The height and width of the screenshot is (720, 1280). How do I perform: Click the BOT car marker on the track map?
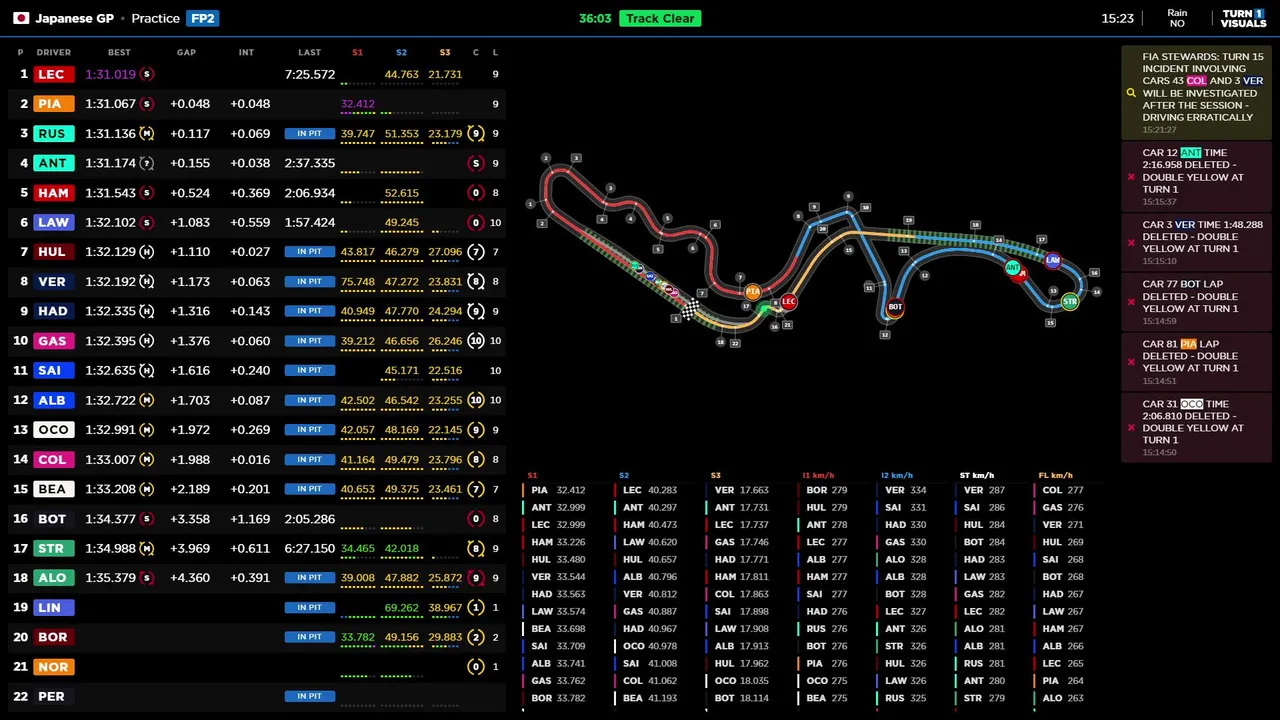click(895, 308)
